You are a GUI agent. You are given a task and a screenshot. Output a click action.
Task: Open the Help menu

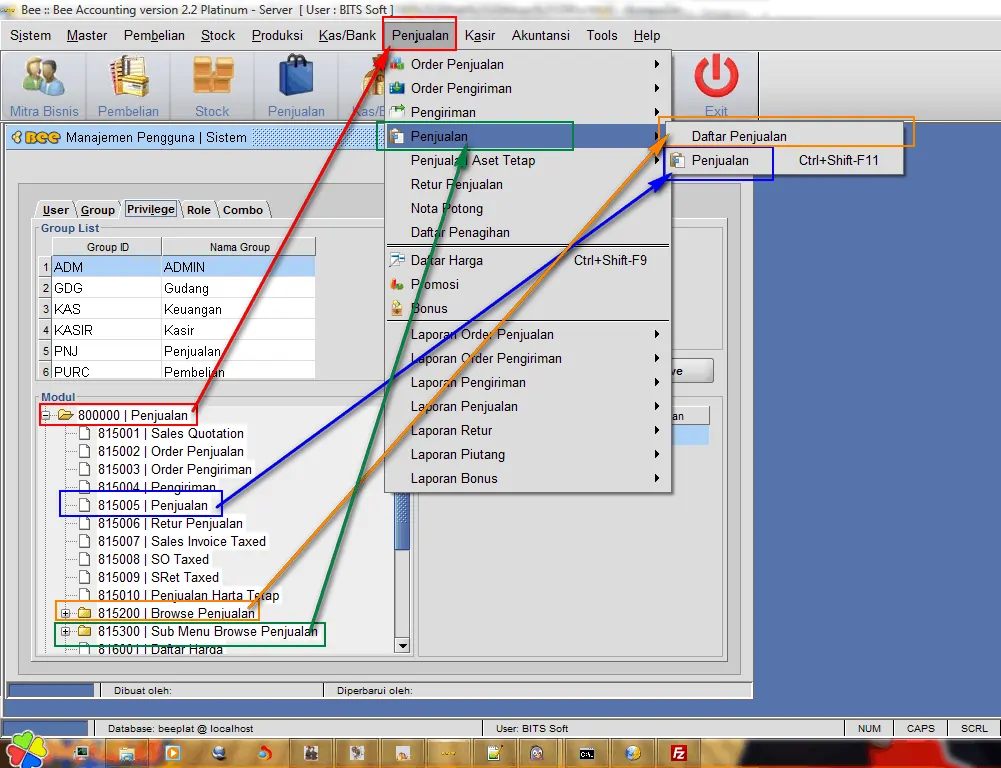click(647, 36)
